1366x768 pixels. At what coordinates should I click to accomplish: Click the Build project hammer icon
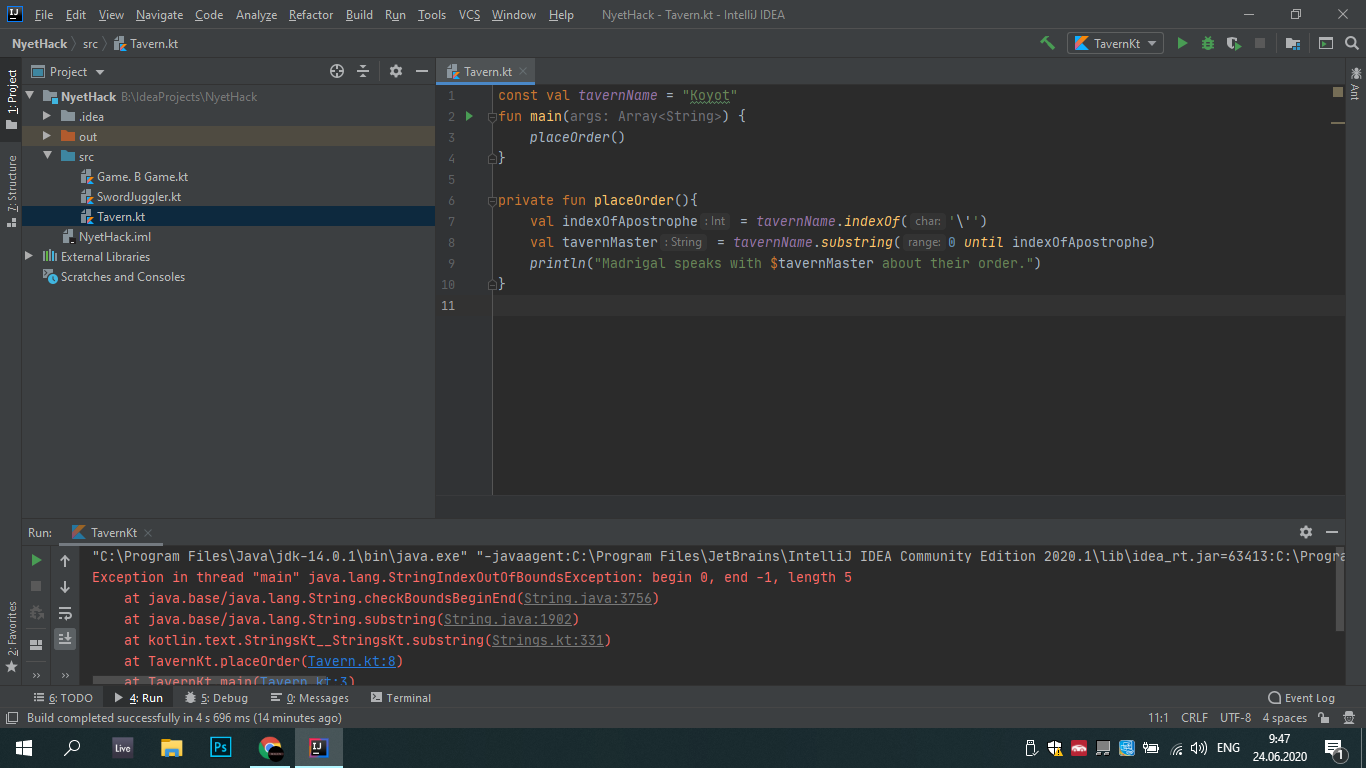(x=1047, y=43)
